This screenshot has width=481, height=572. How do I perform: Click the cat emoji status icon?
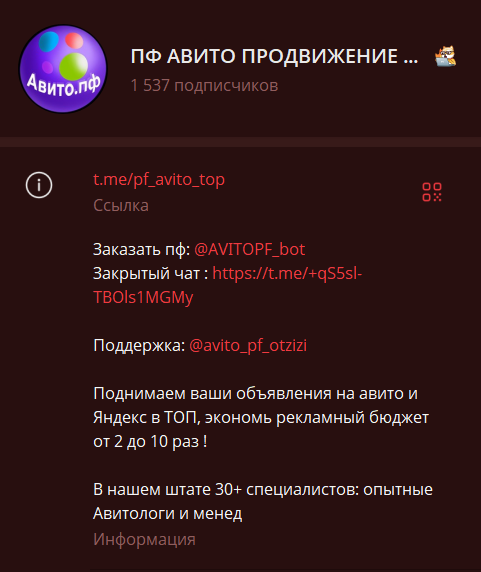click(x=445, y=56)
